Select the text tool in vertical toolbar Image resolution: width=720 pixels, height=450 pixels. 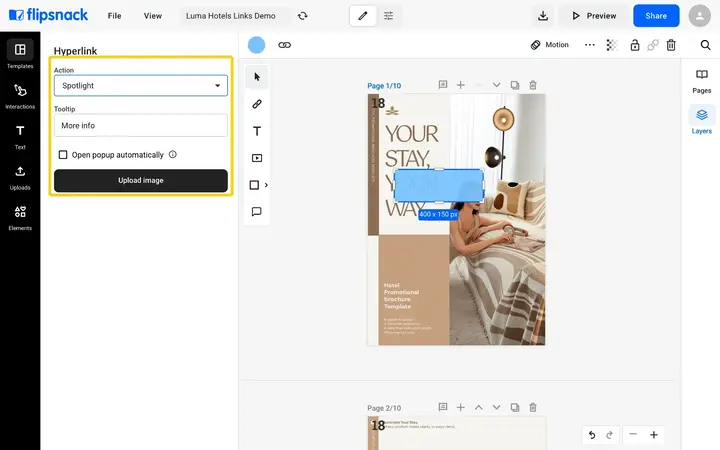coord(257,131)
